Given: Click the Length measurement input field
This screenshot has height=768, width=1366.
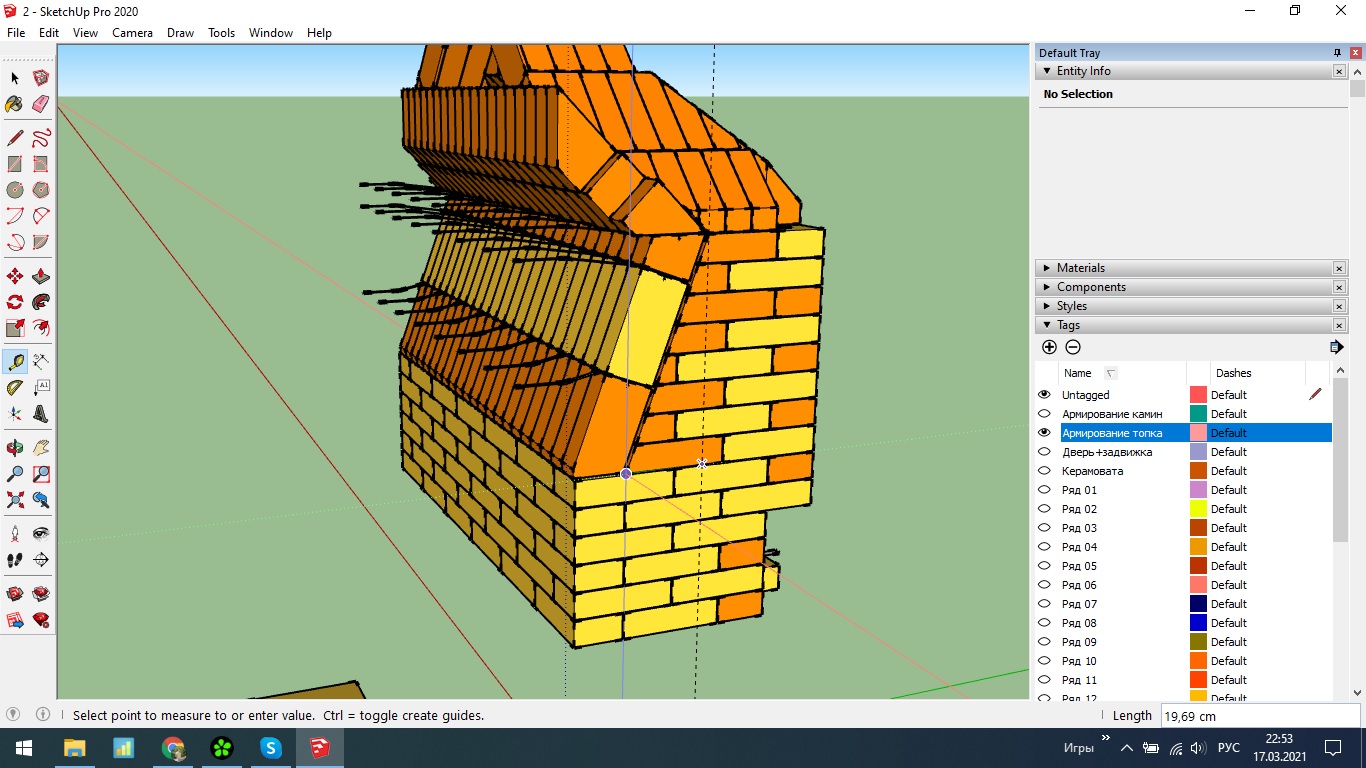Looking at the screenshot, I should point(1258,716).
